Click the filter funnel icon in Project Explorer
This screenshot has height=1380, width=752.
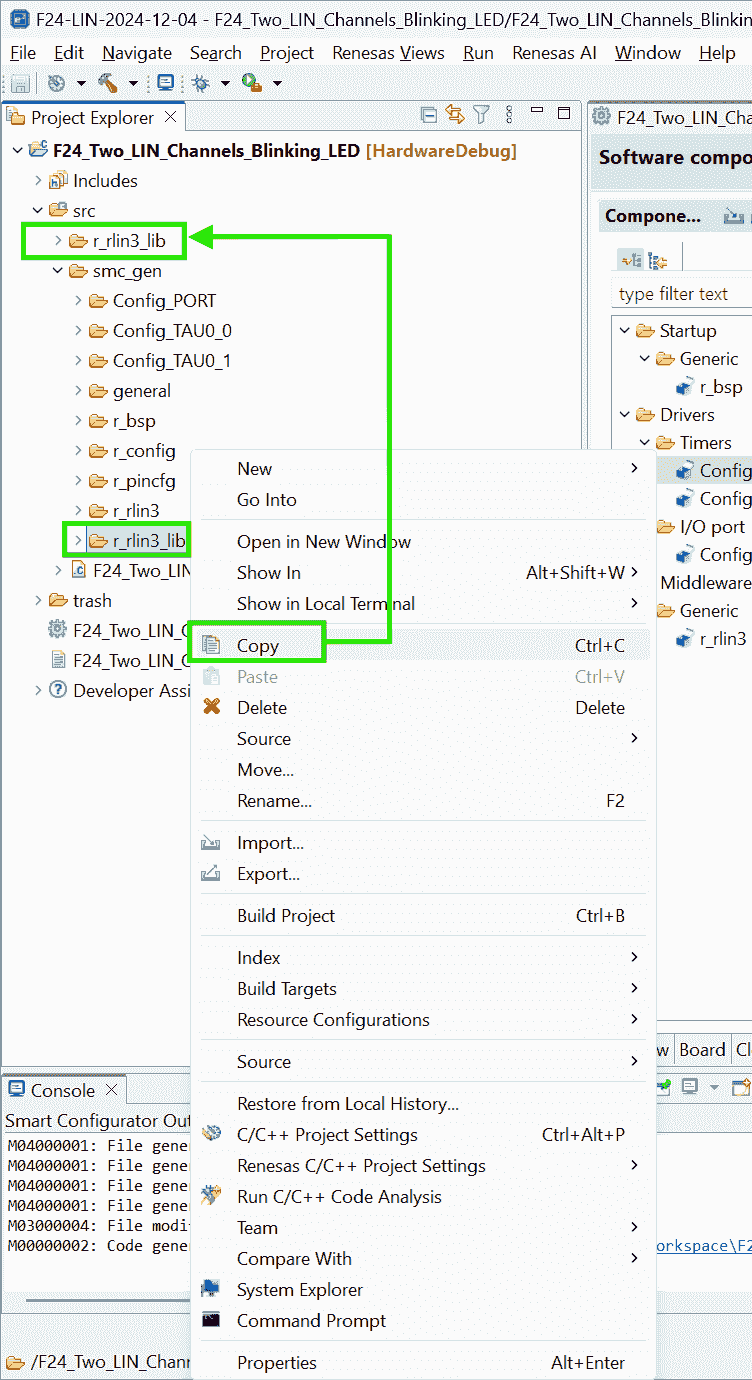pos(481,116)
